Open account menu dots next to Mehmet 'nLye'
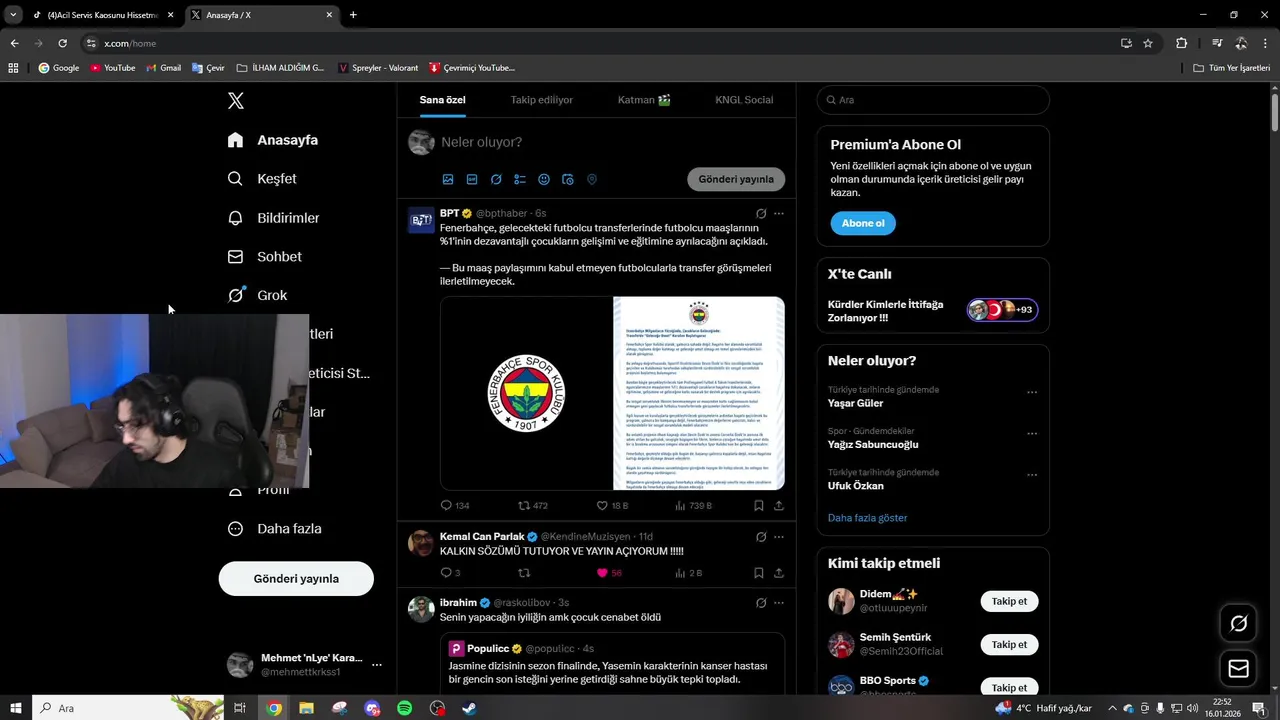The height and width of the screenshot is (720, 1280). pyautogui.click(x=377, y=665)
